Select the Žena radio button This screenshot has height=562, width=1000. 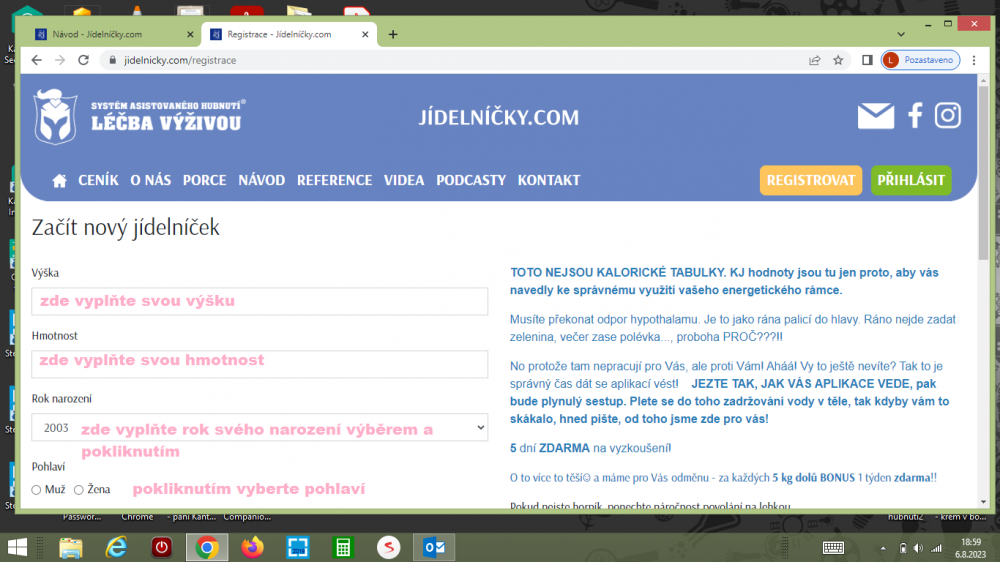[x=79, y=490]
